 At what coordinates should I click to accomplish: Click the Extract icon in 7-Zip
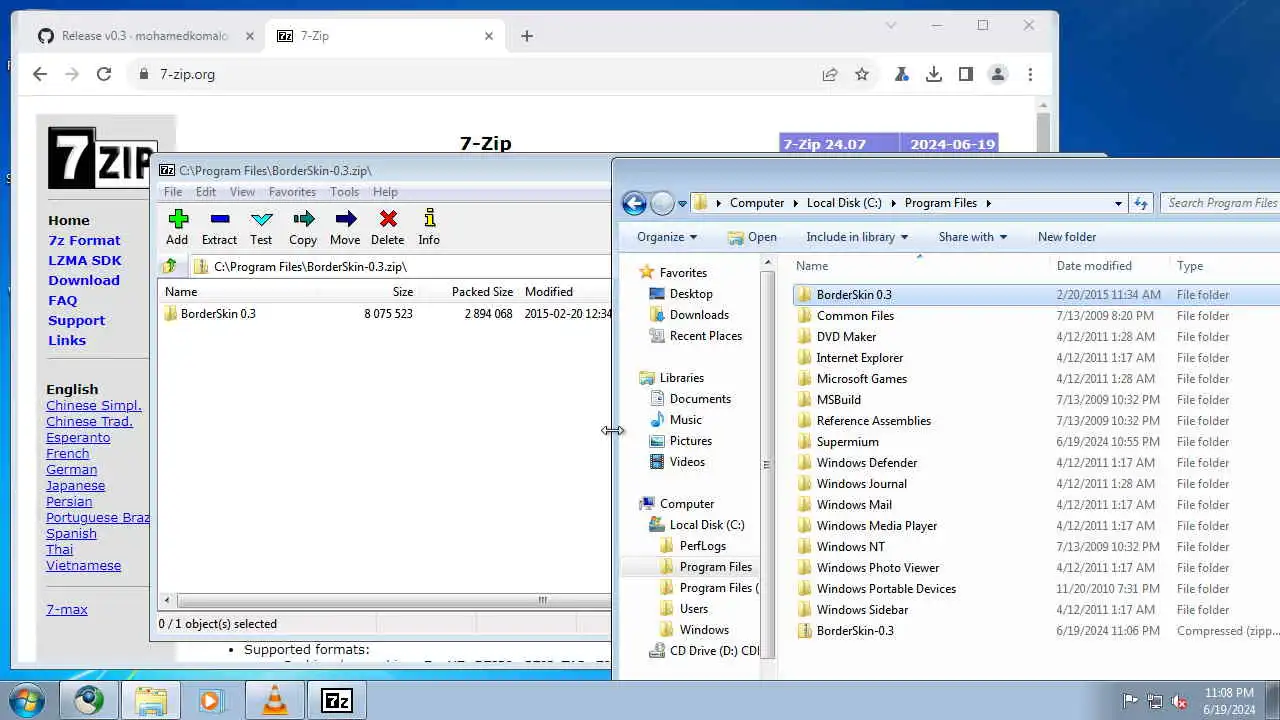click(220, 219)
